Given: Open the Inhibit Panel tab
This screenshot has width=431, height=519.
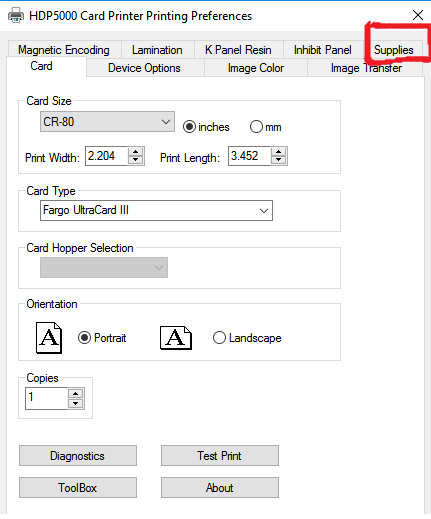Looking at the screenshot, I should tap(322, 50).
